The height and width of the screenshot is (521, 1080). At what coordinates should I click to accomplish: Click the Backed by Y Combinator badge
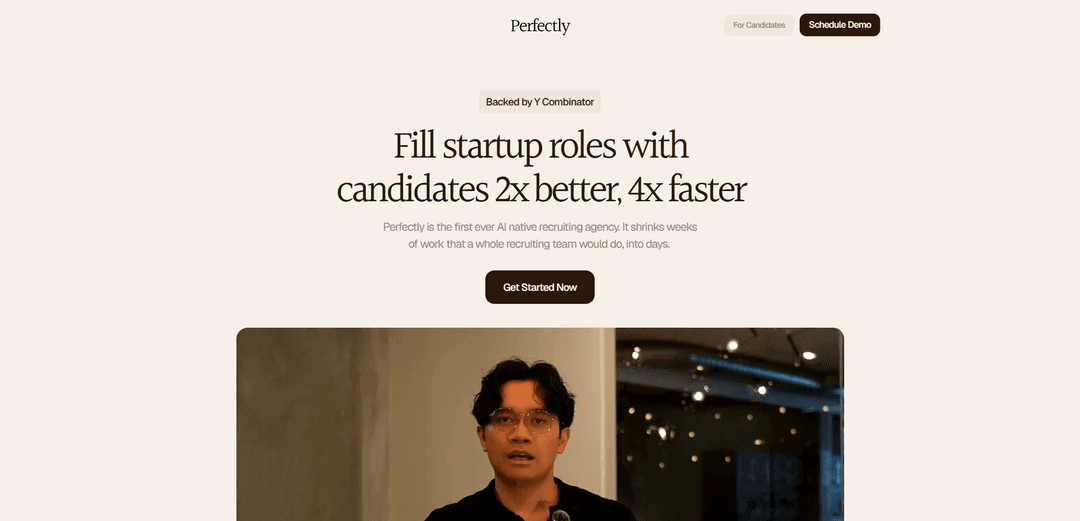pyautogui.click(x=540, y=102)
